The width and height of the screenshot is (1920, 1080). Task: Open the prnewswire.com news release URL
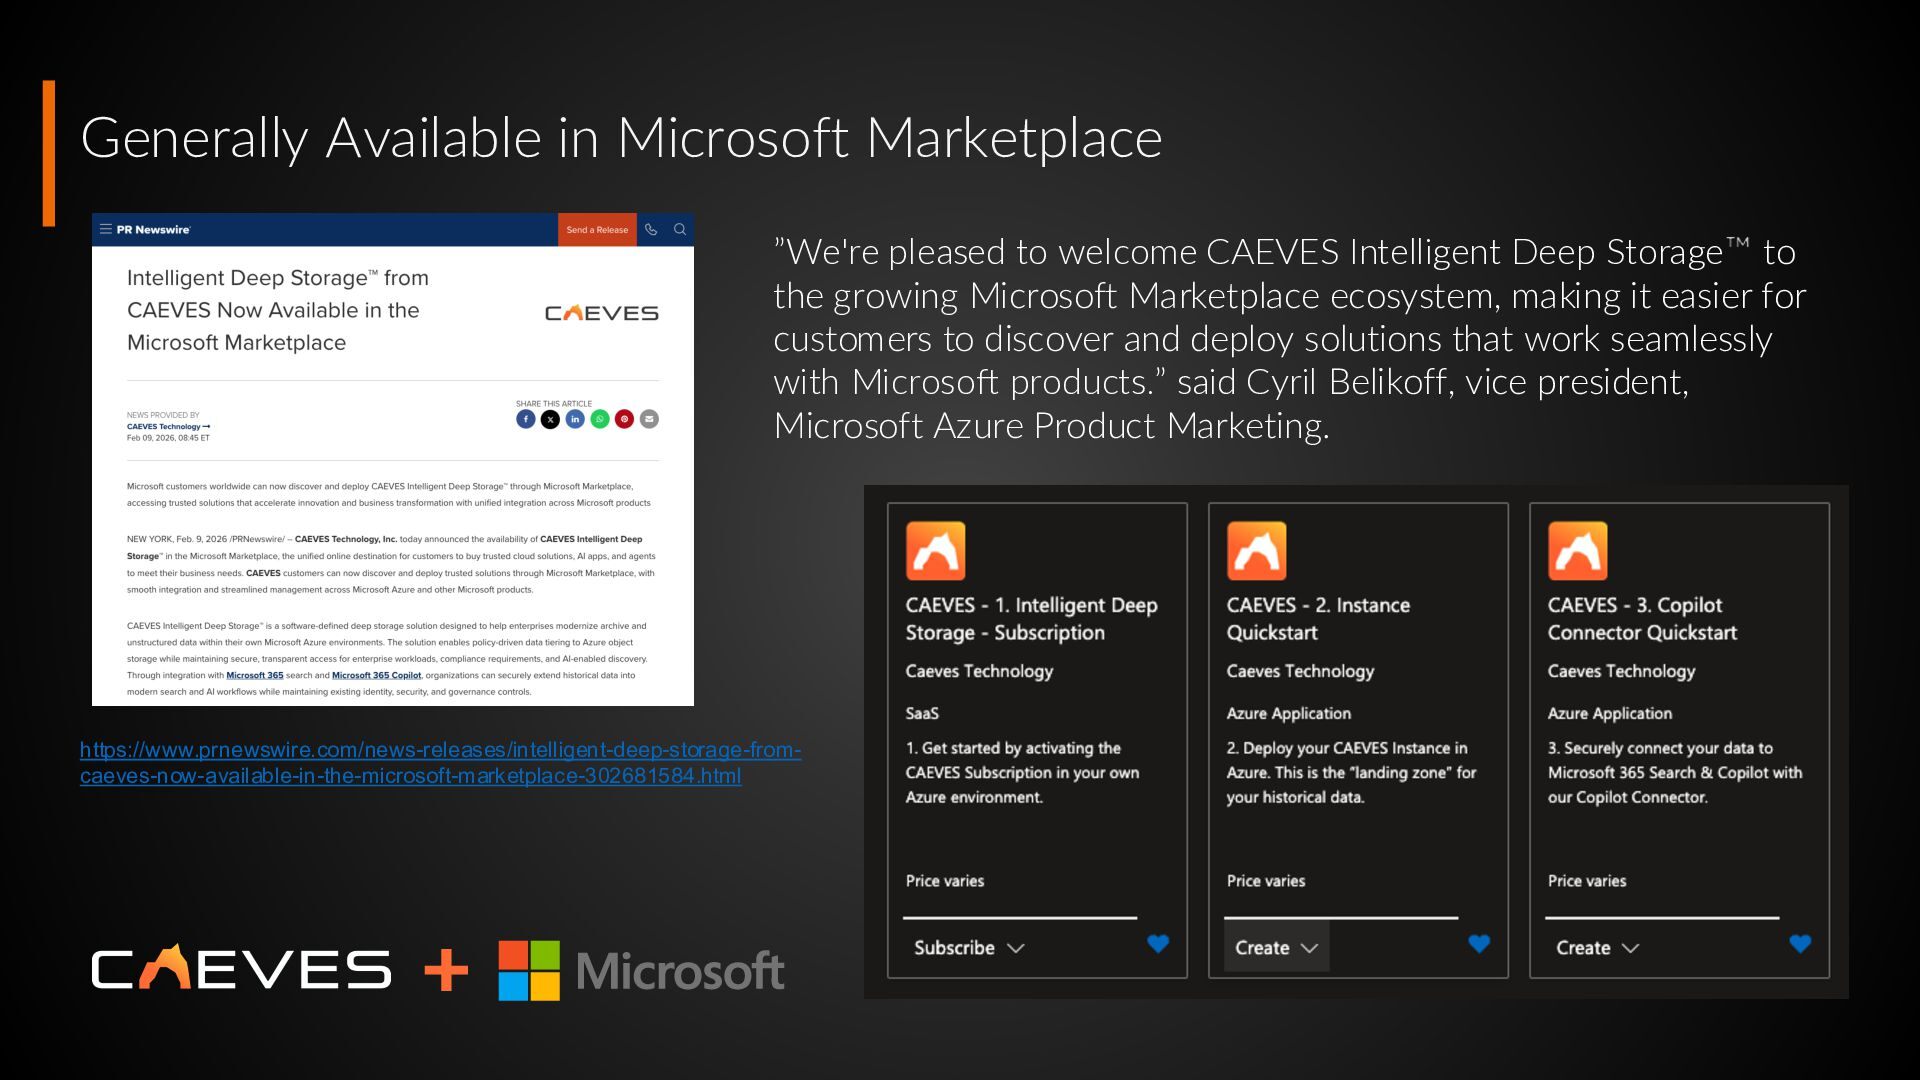point(440,750)
